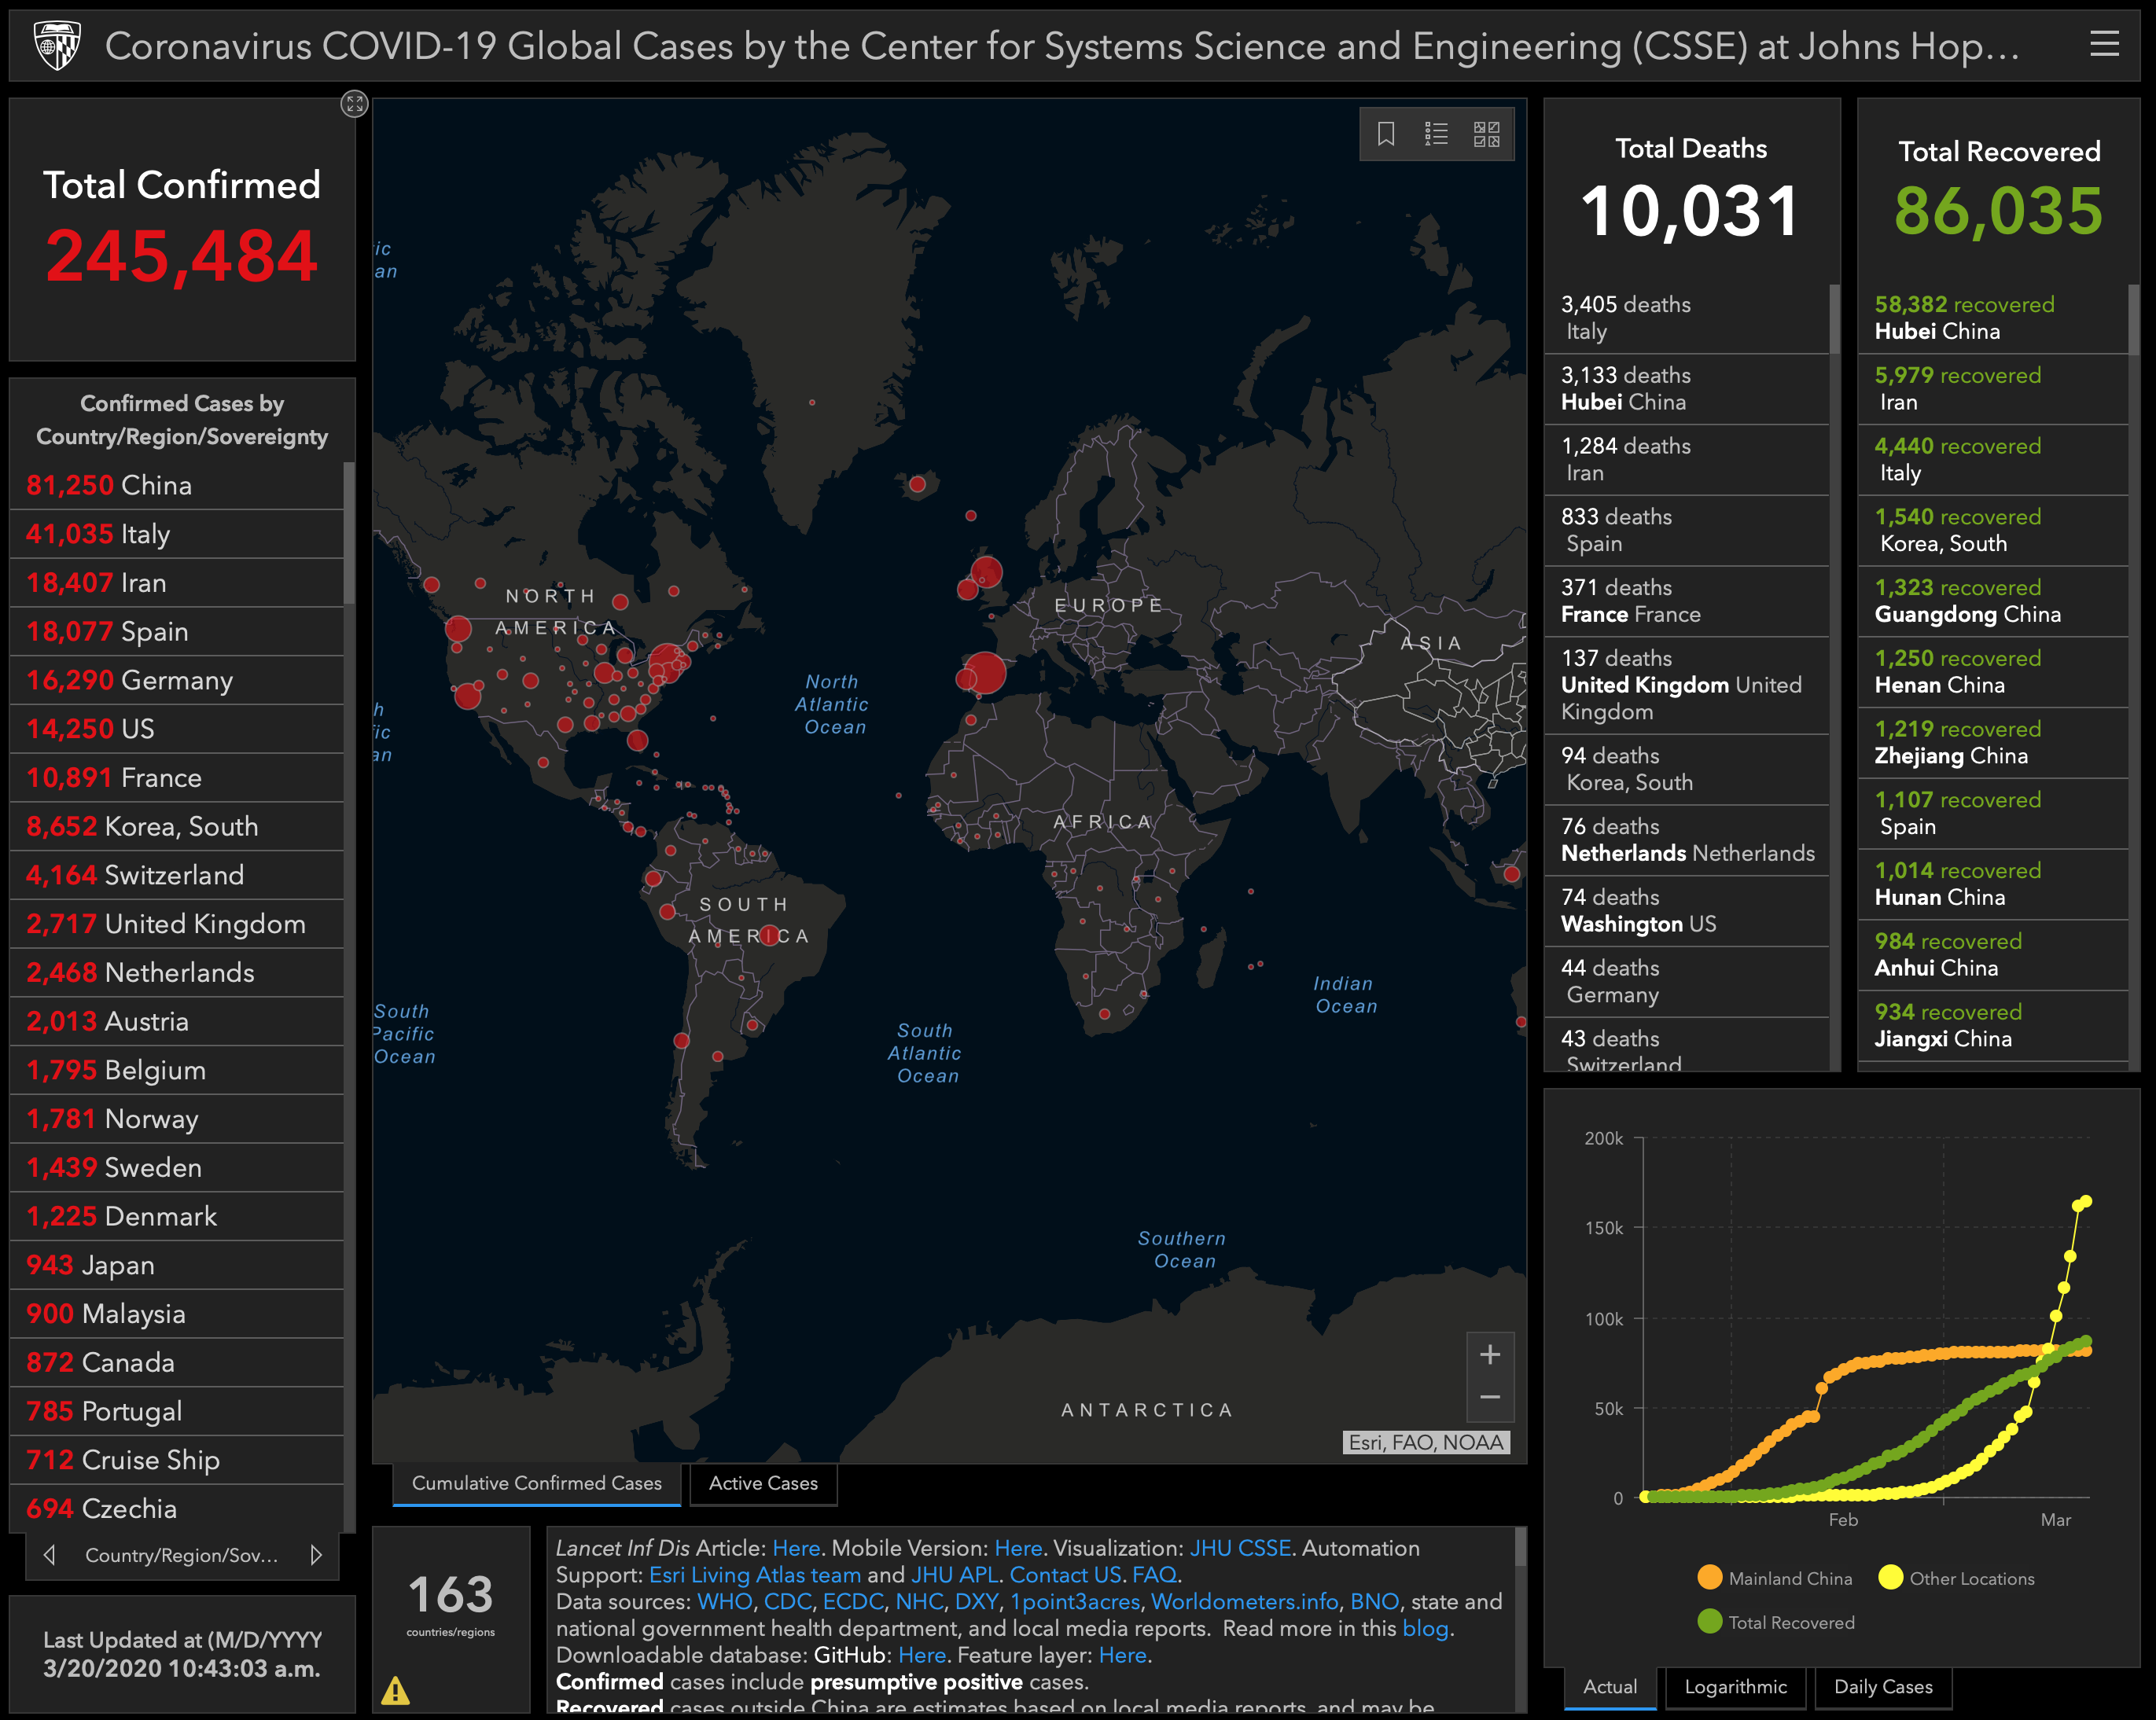
Task: Click the large red circle over Spain
Action: [985, 673]
